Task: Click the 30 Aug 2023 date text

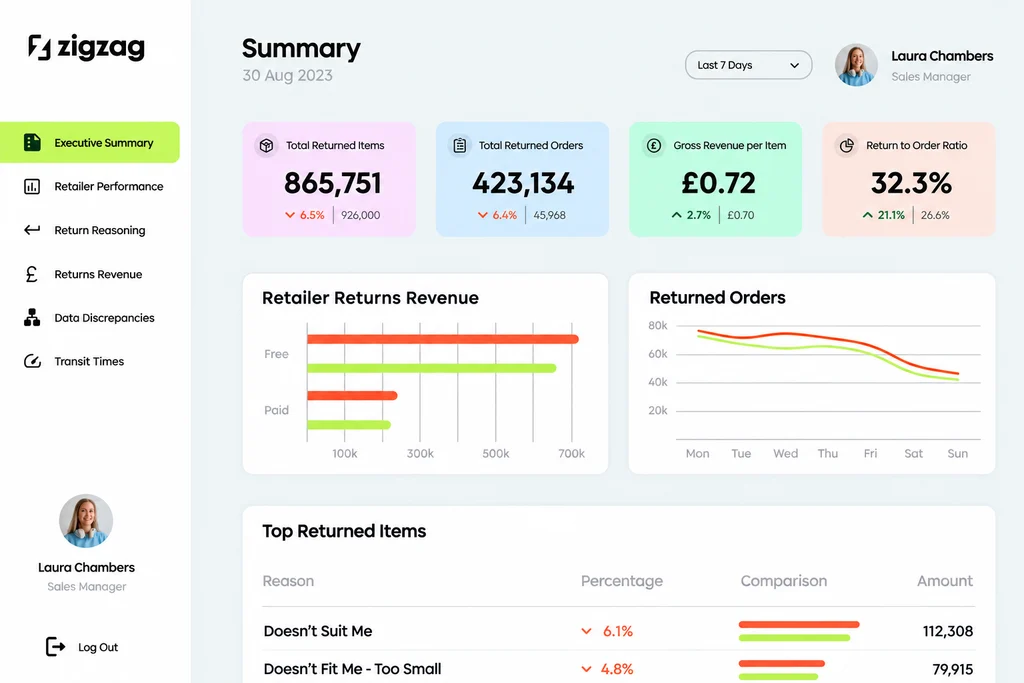Action: pos(287,76)
